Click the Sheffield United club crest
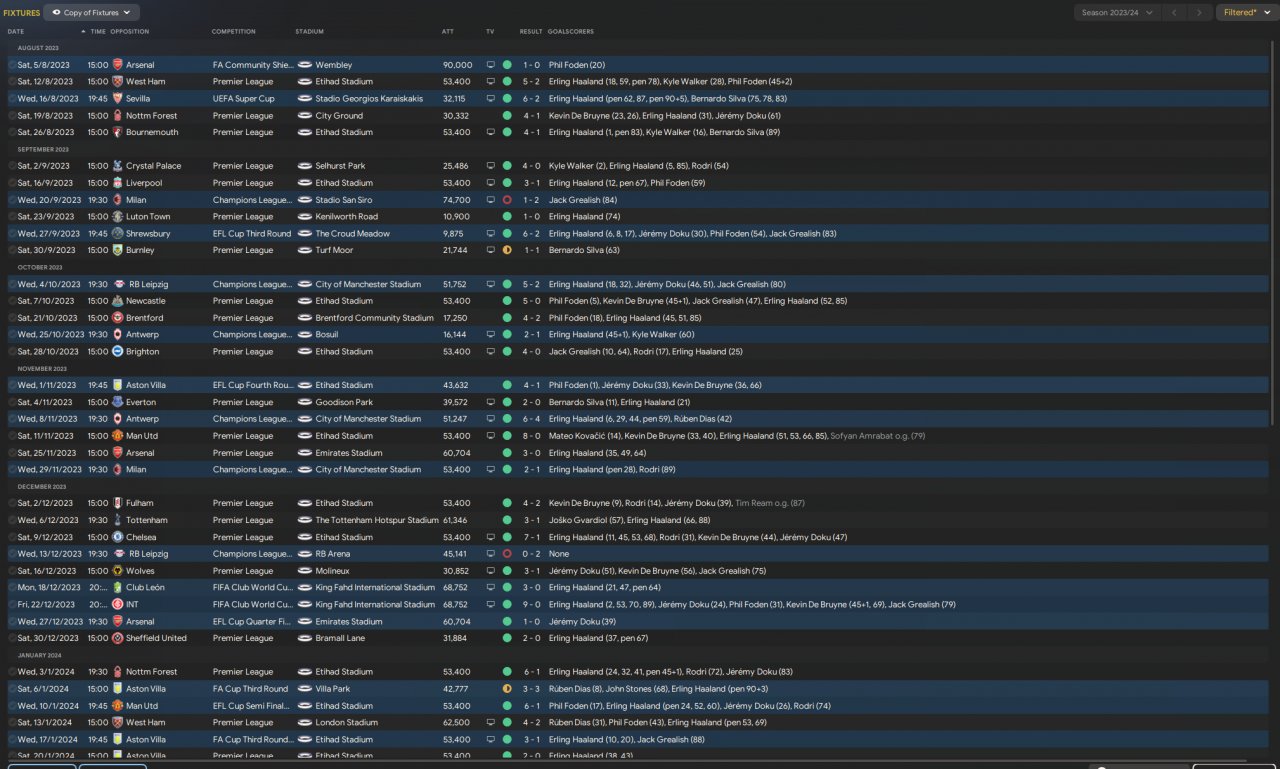 pos(117,638)
